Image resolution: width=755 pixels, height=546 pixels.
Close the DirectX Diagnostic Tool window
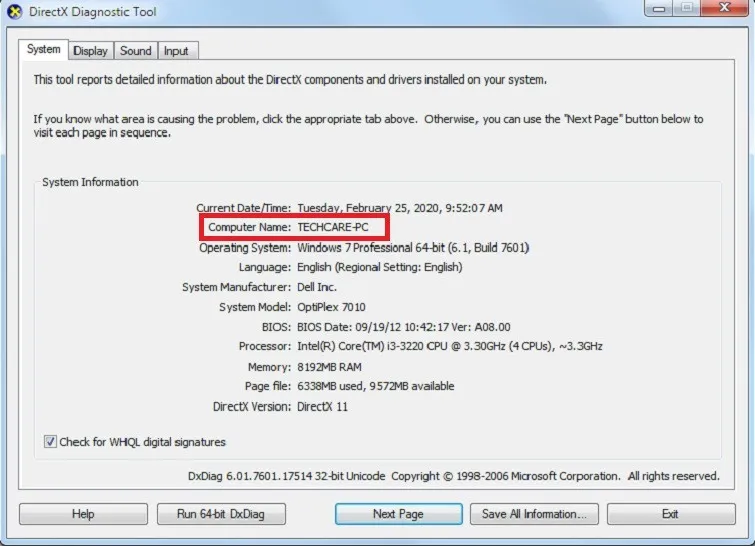[x=723, y=9]
